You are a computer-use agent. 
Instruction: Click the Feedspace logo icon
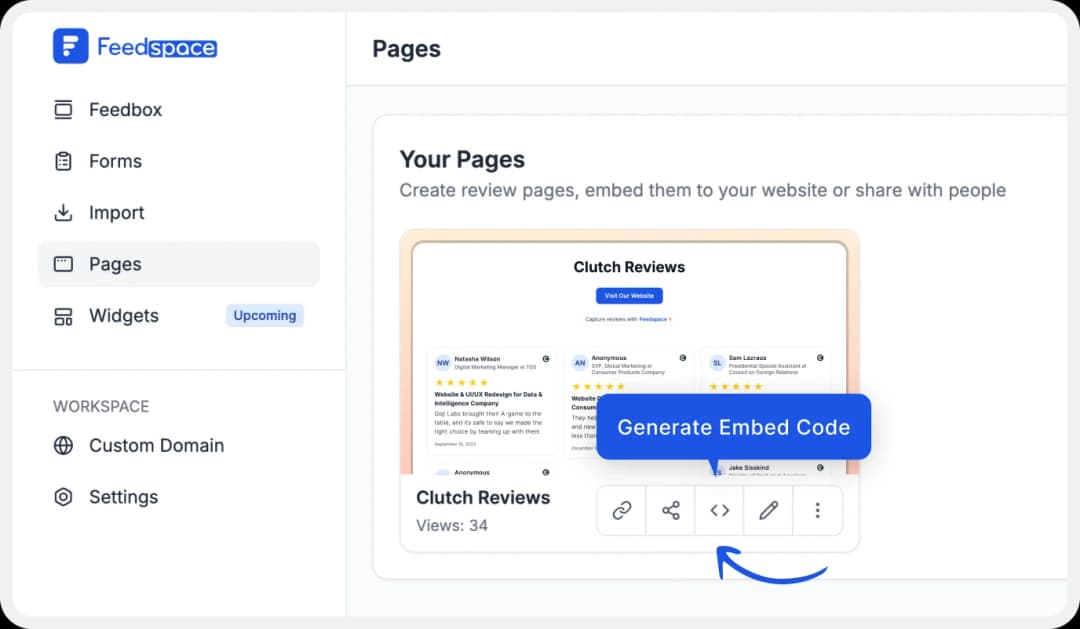point(72,45)
